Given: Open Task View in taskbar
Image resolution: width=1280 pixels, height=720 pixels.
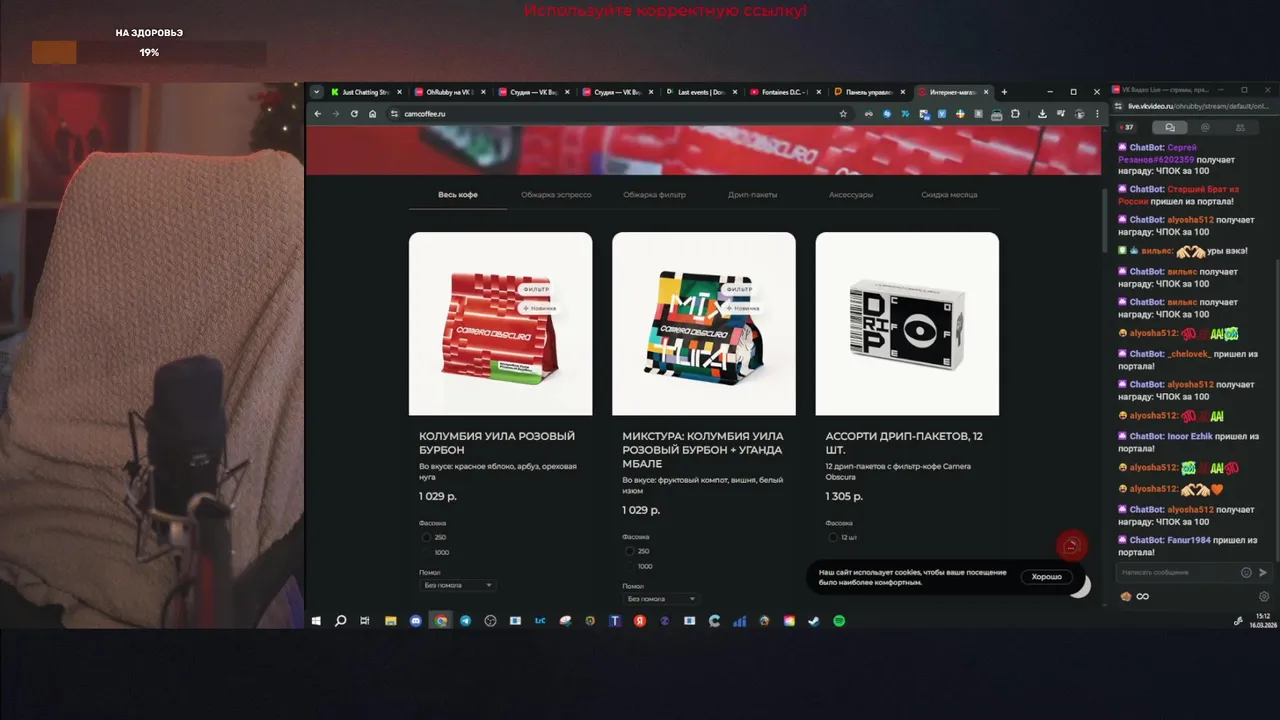Looking at the screenshot, I should click(365, 621).
